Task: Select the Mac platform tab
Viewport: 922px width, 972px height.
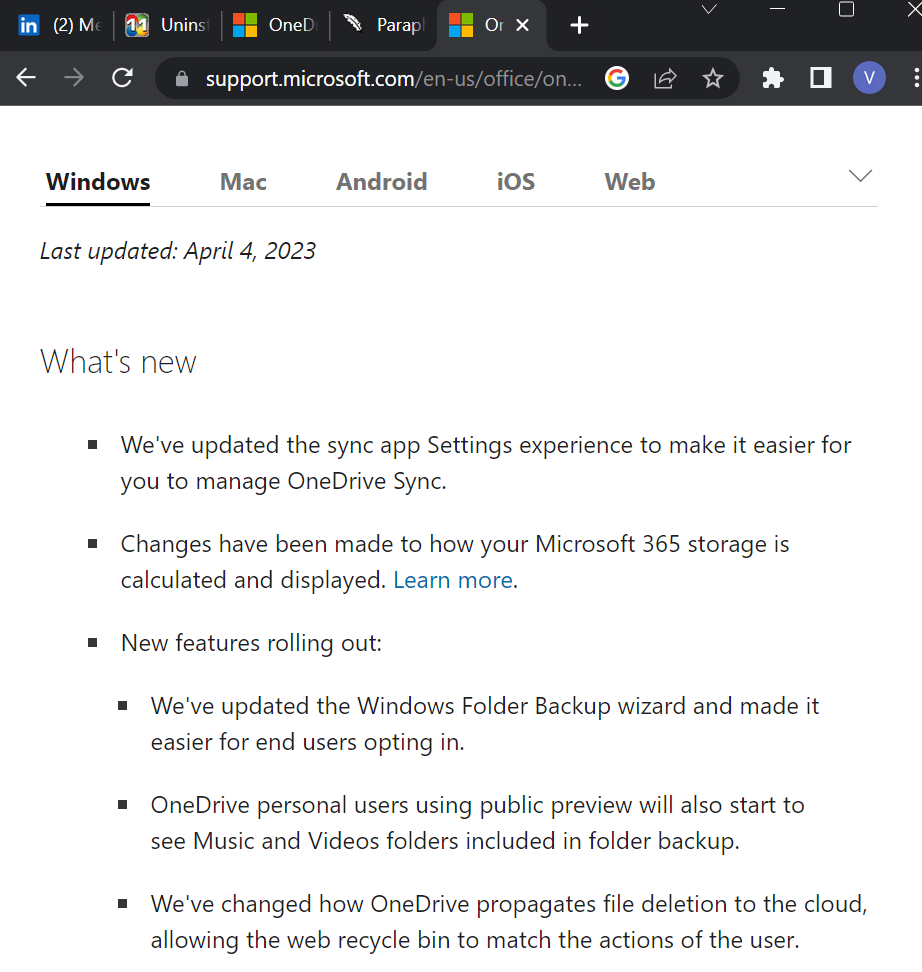Action: coord(243,182)
